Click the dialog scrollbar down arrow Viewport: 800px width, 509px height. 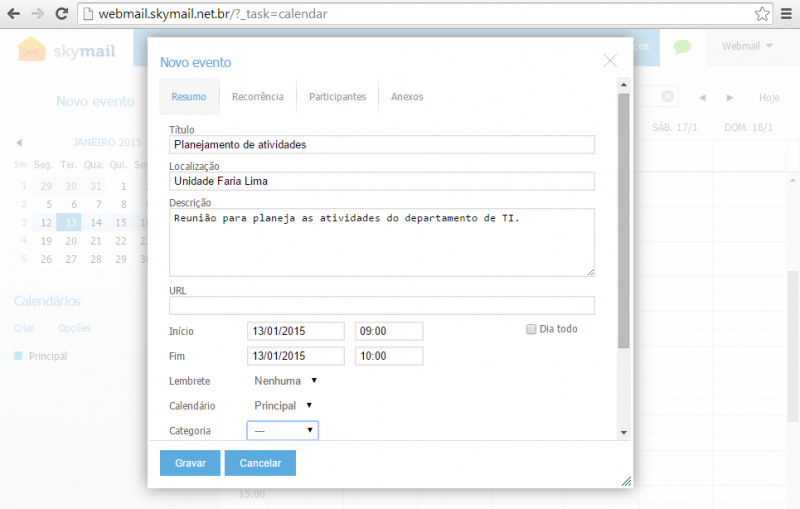(623, 432)
